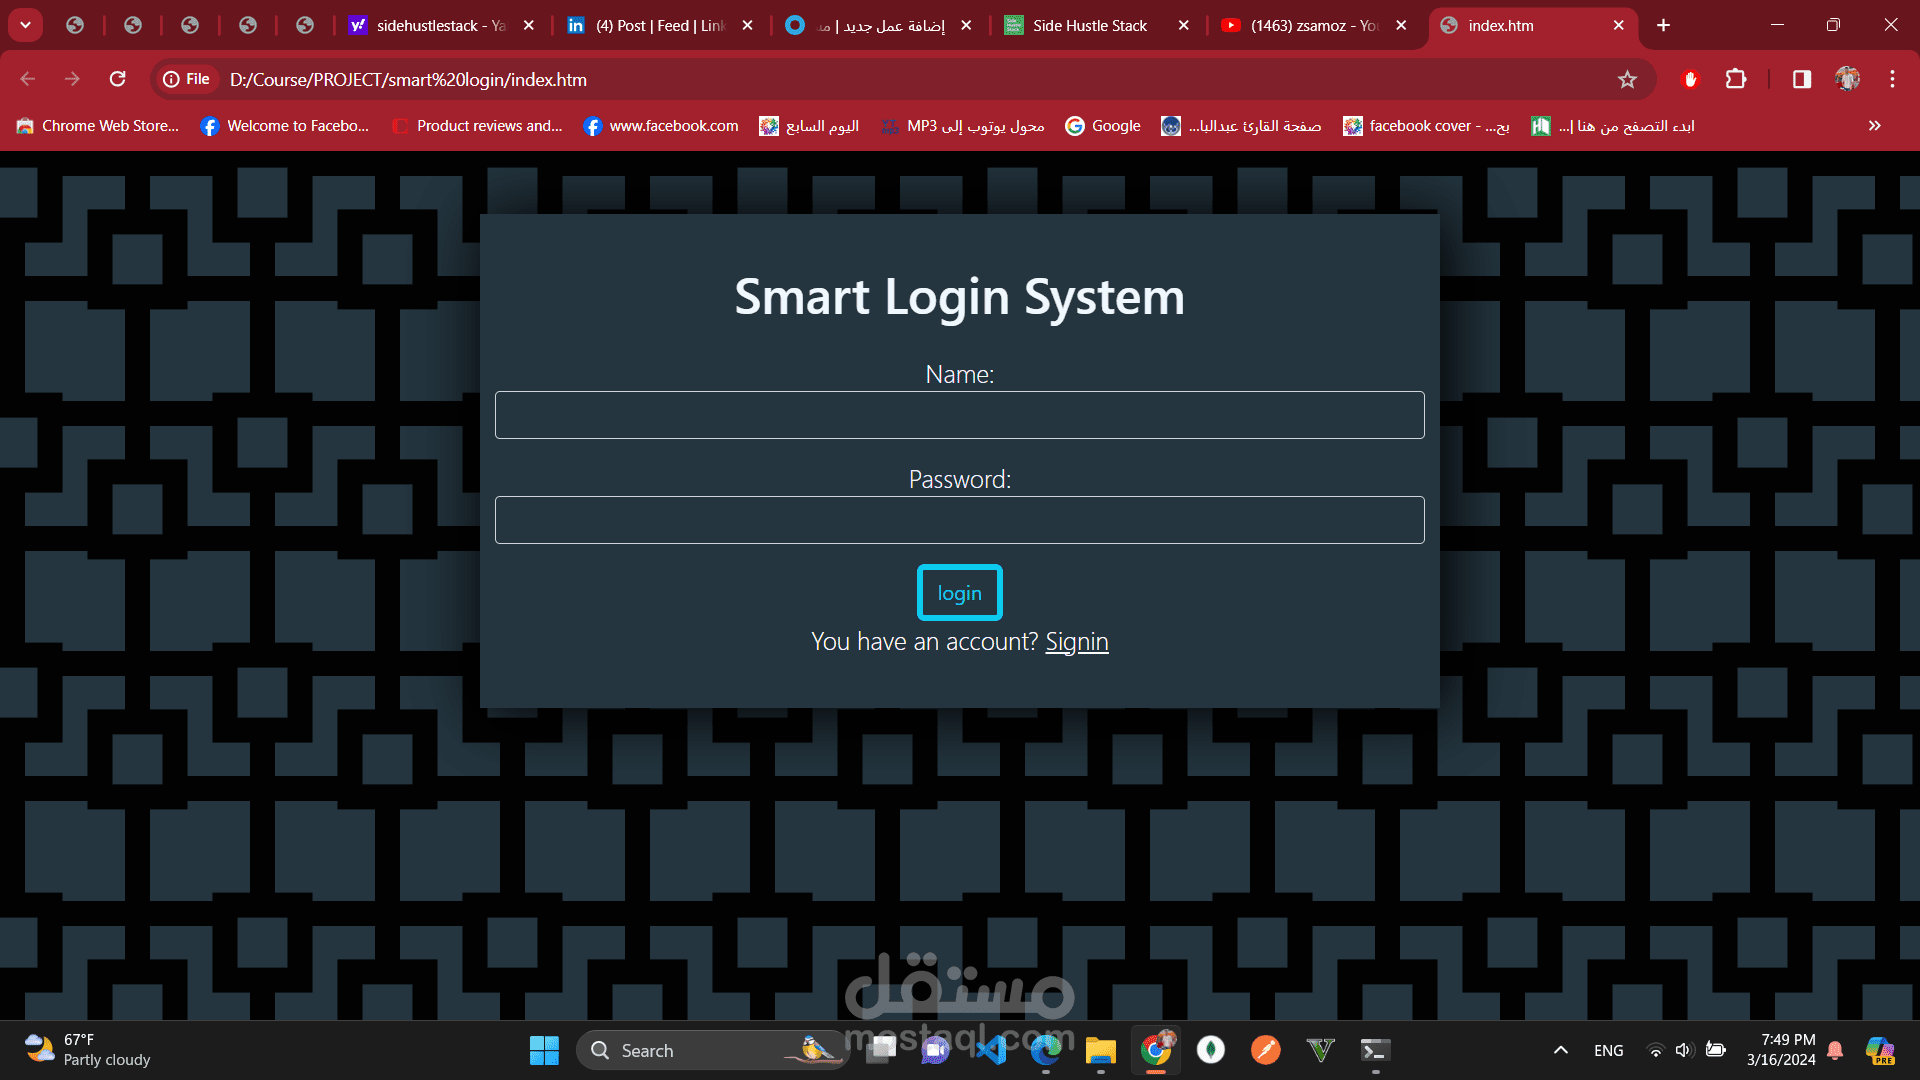Click the address bar URL
Viewport: 1920px width, 1080px height.
[408, 79]
